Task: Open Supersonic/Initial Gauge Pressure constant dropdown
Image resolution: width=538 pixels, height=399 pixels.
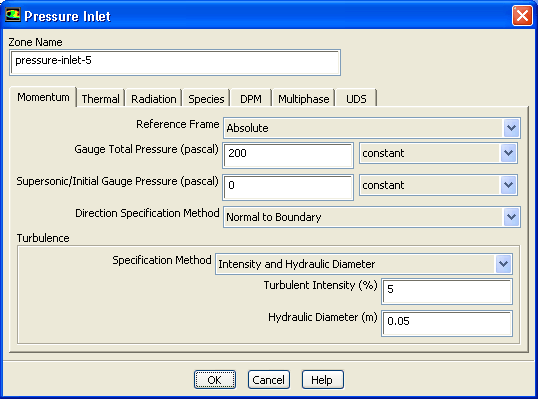Action: pyautogui.click(x=438, y=185)
